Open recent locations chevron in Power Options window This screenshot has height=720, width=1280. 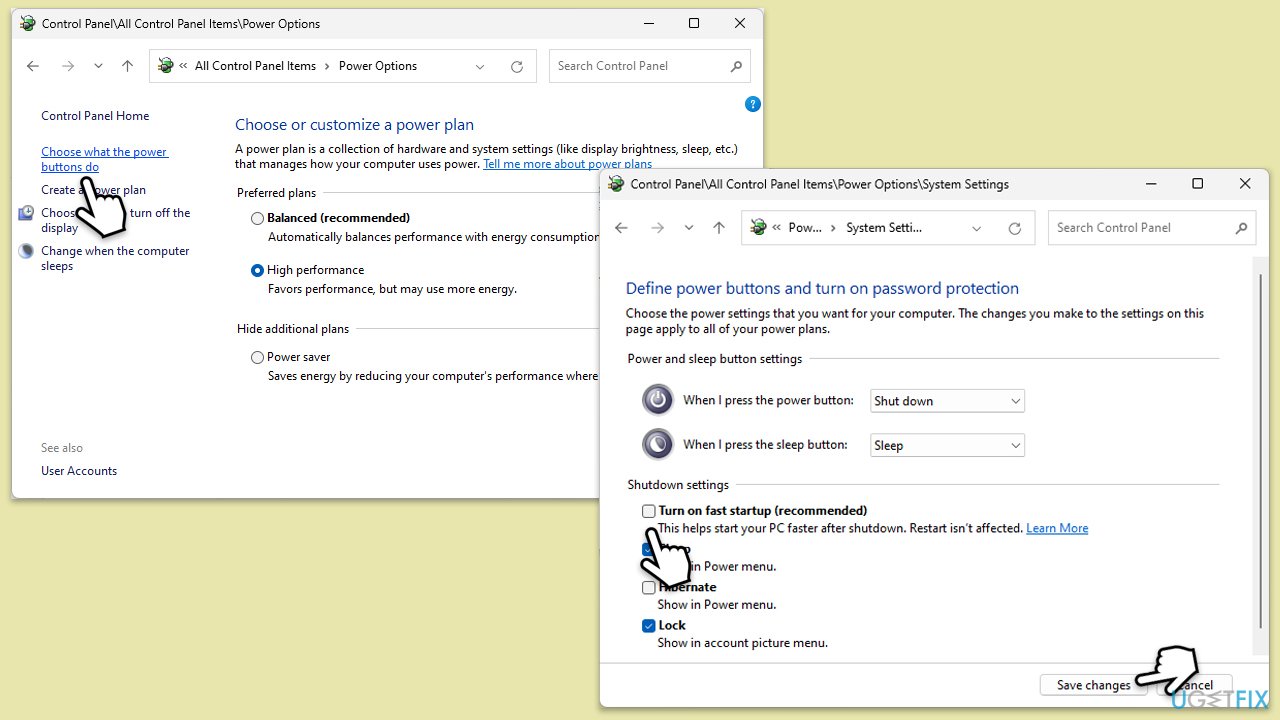pos(98,66)
